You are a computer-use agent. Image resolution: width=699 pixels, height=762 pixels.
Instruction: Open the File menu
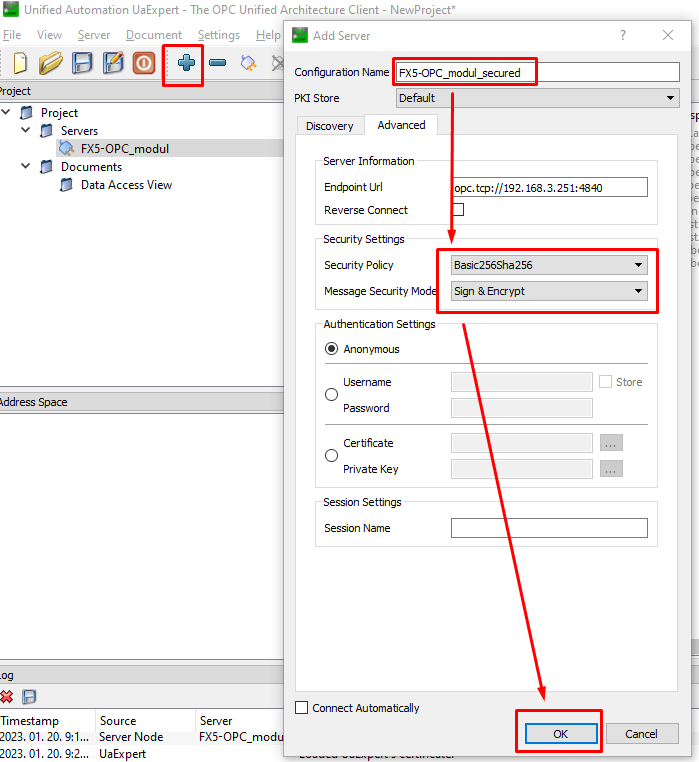coord(12,35)
